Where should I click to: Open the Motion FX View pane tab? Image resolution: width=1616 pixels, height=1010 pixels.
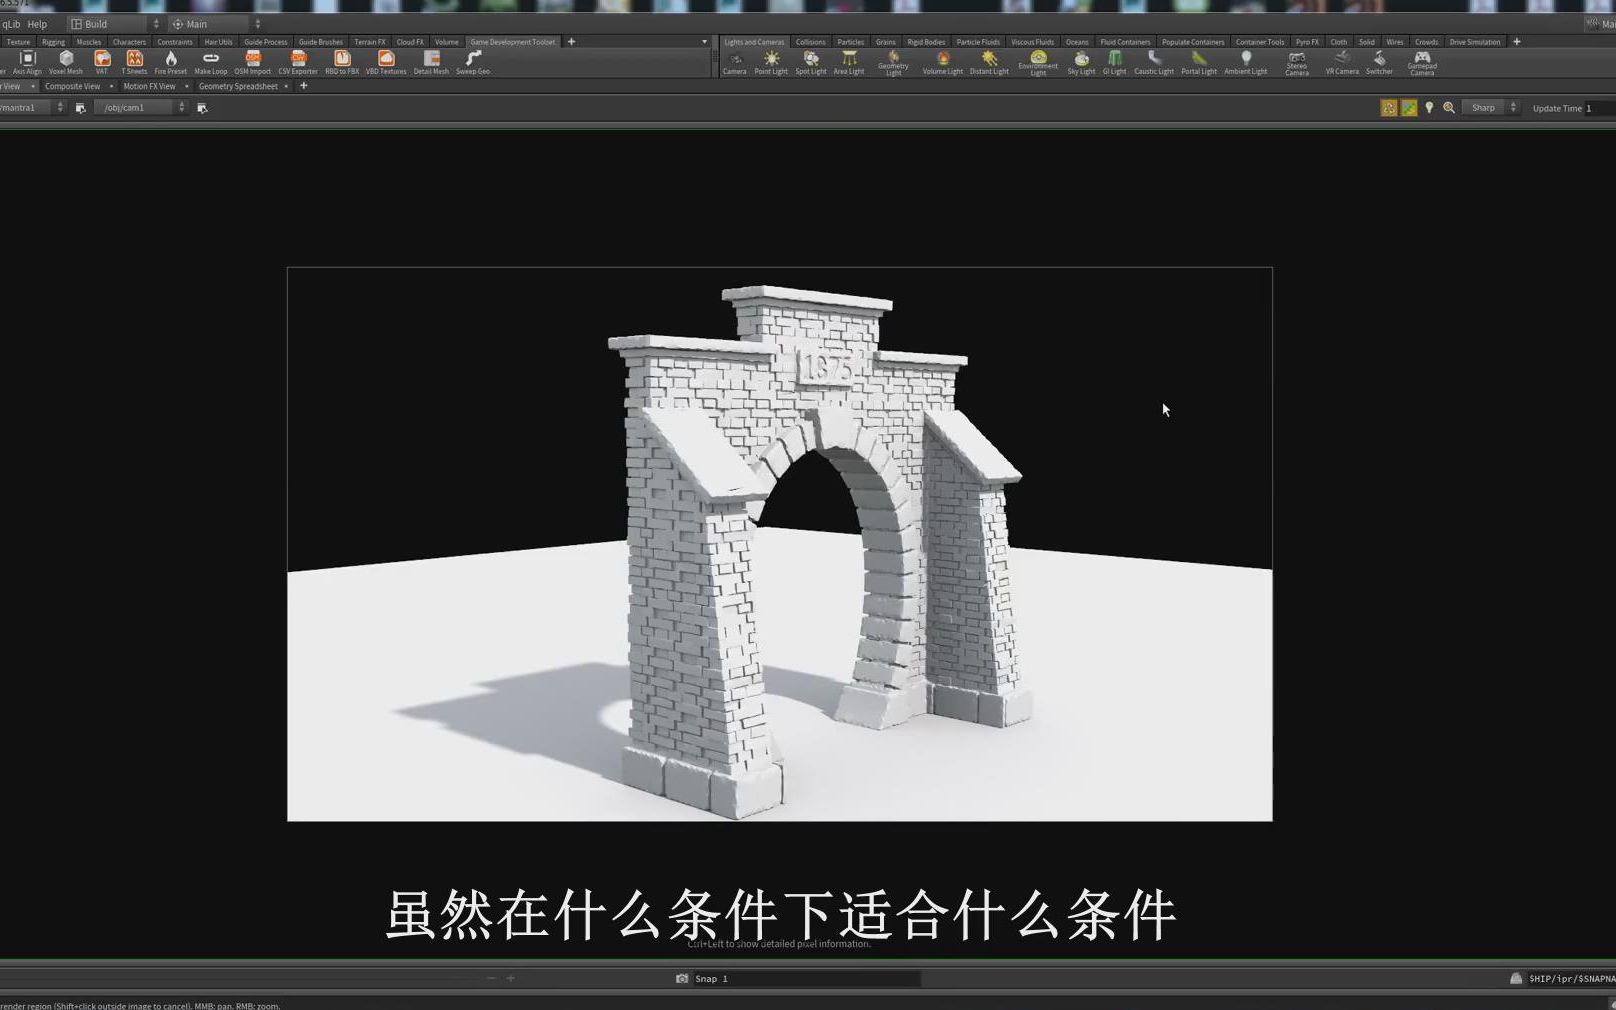click(149, 86)
